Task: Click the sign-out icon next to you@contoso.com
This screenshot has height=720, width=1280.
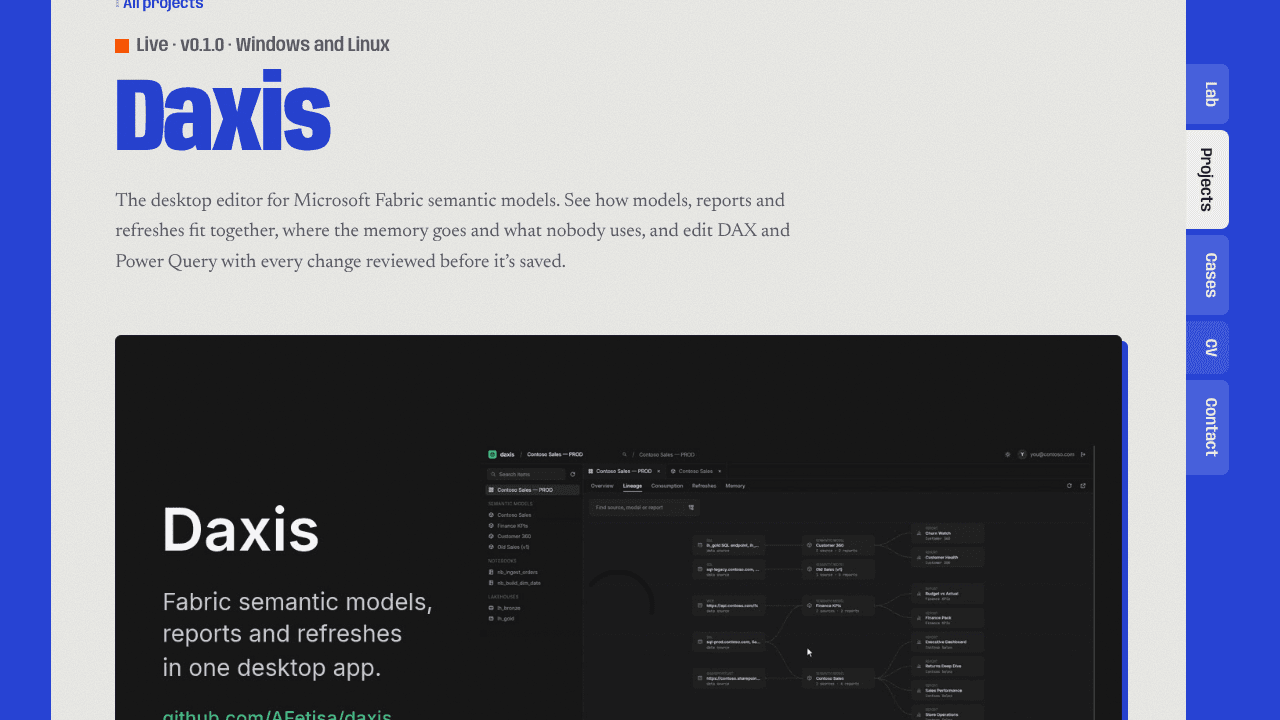Action: coord(1083,454)
